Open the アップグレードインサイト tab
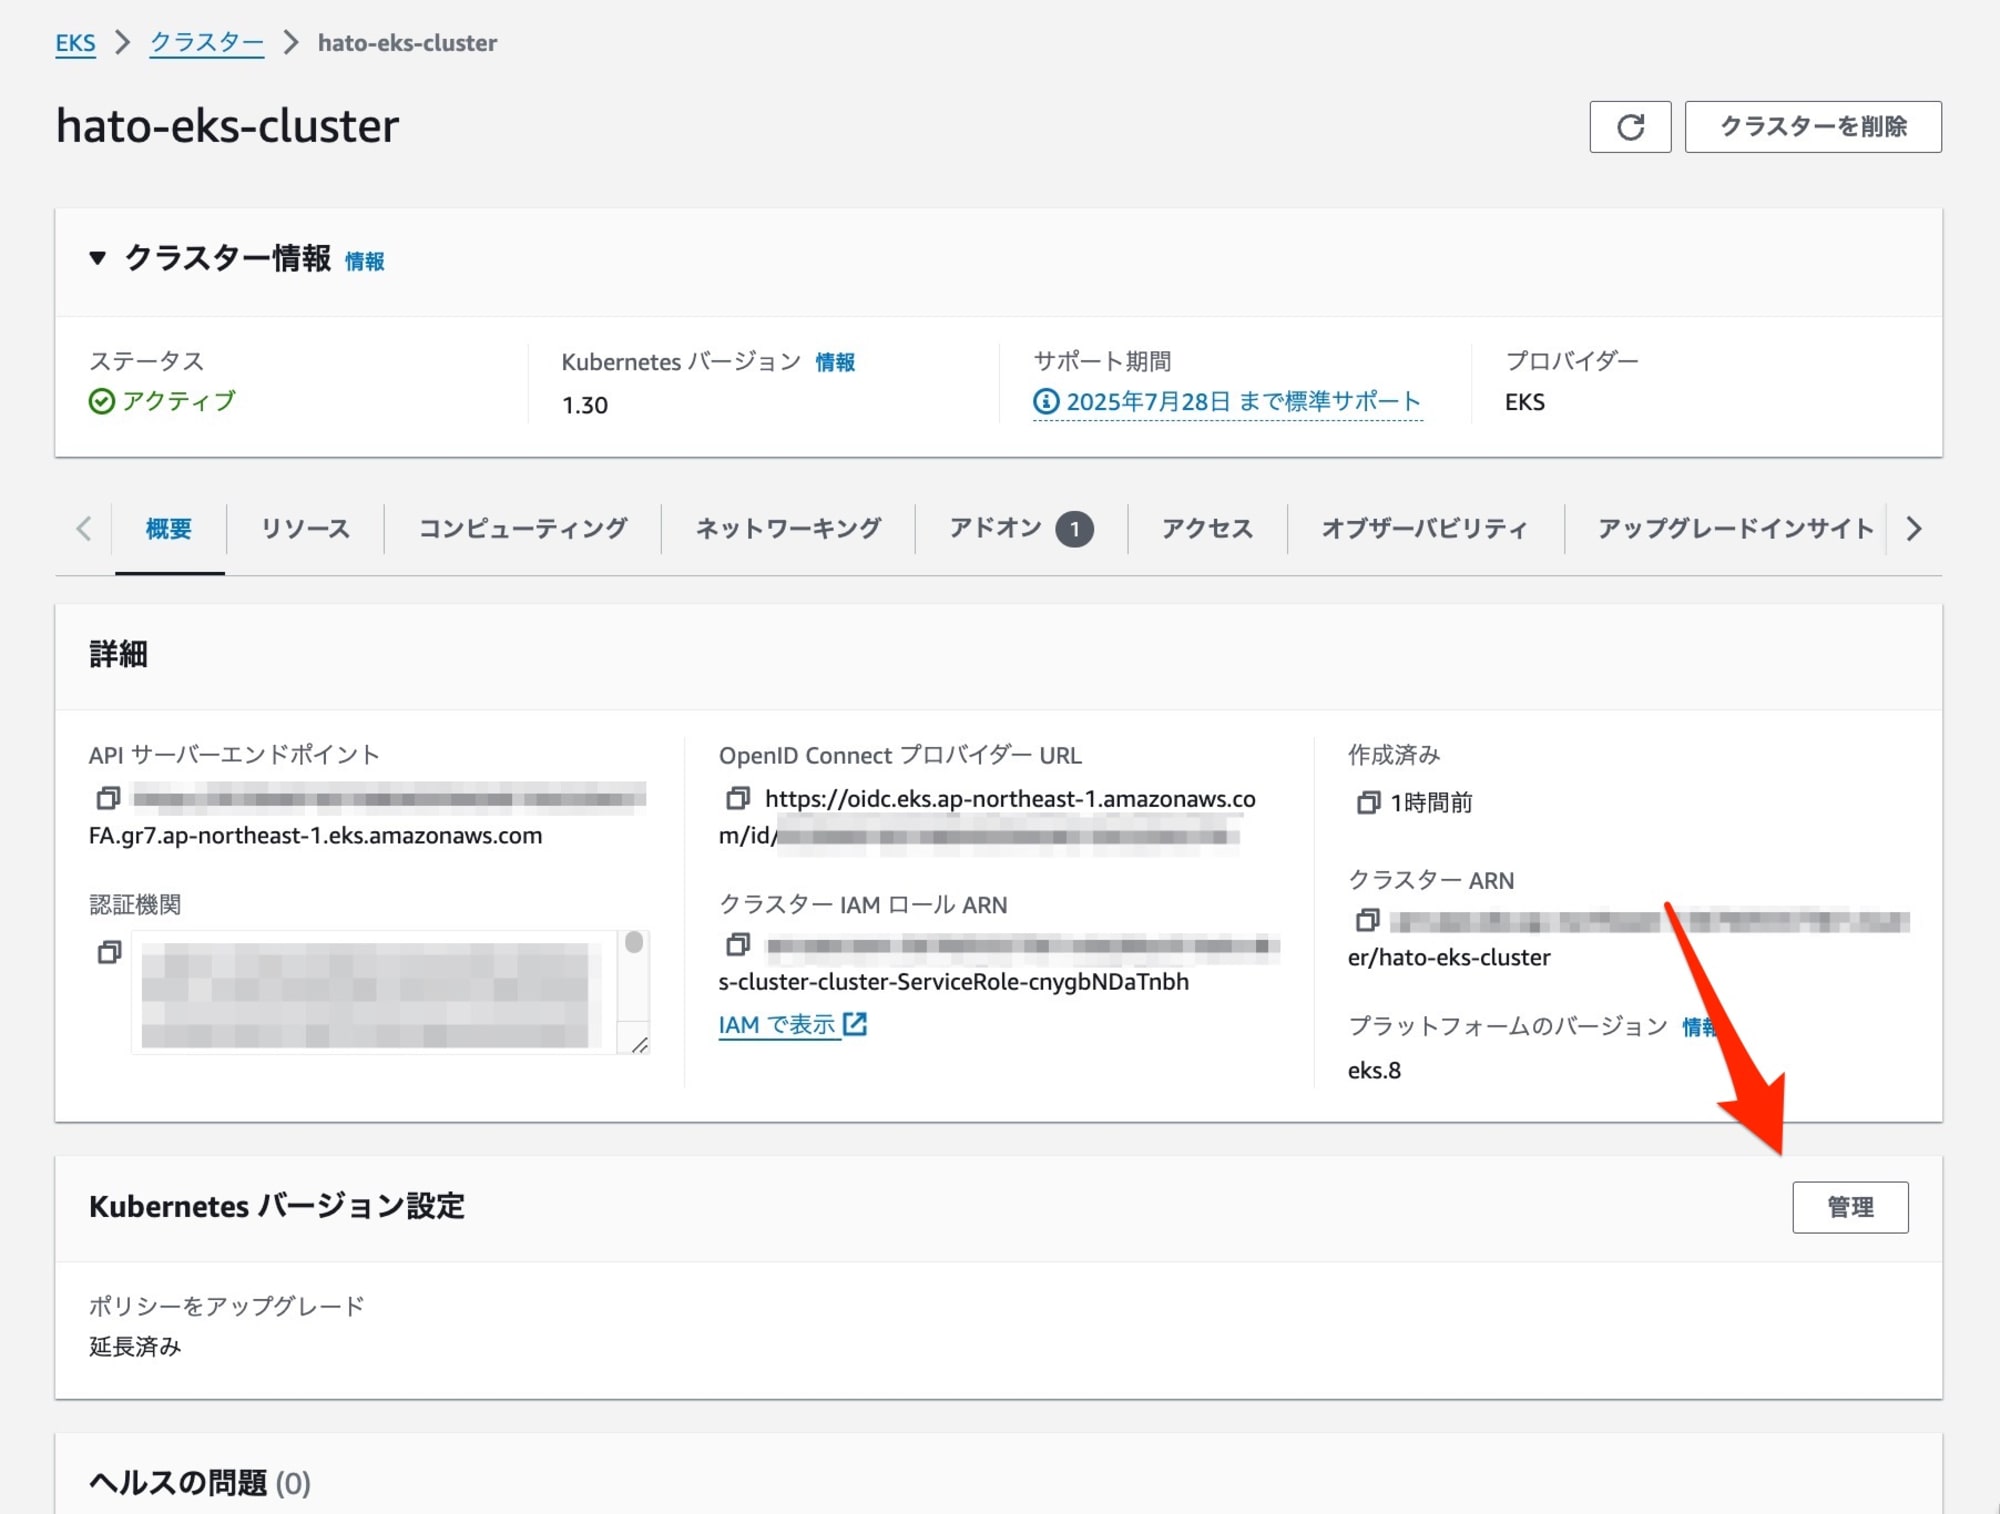 pos(1735,529)
